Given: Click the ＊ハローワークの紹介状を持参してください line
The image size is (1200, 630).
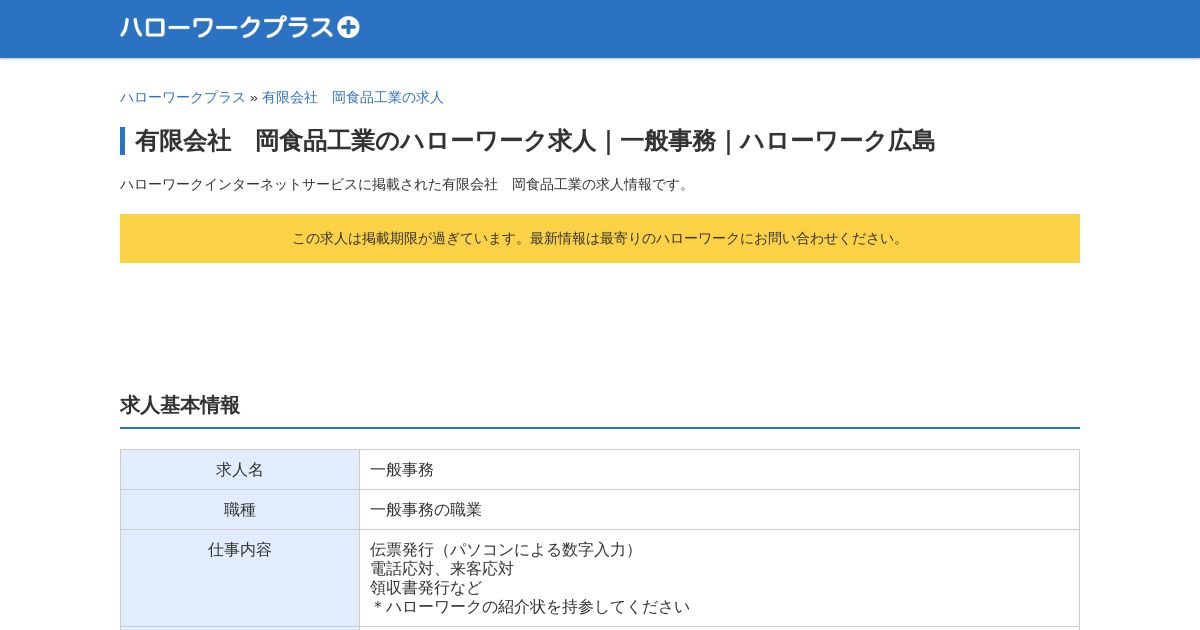Looking at the screenshot, I should pos(530,607).
